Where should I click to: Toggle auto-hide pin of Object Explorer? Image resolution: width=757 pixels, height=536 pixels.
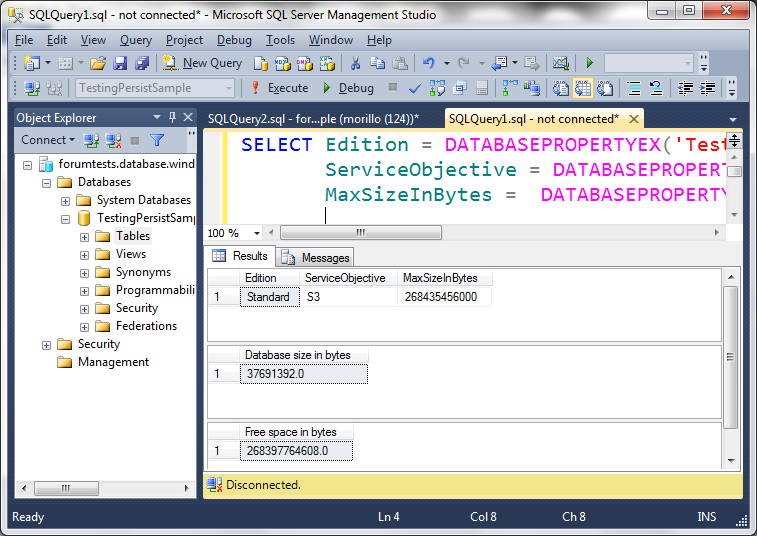(172, 117)
